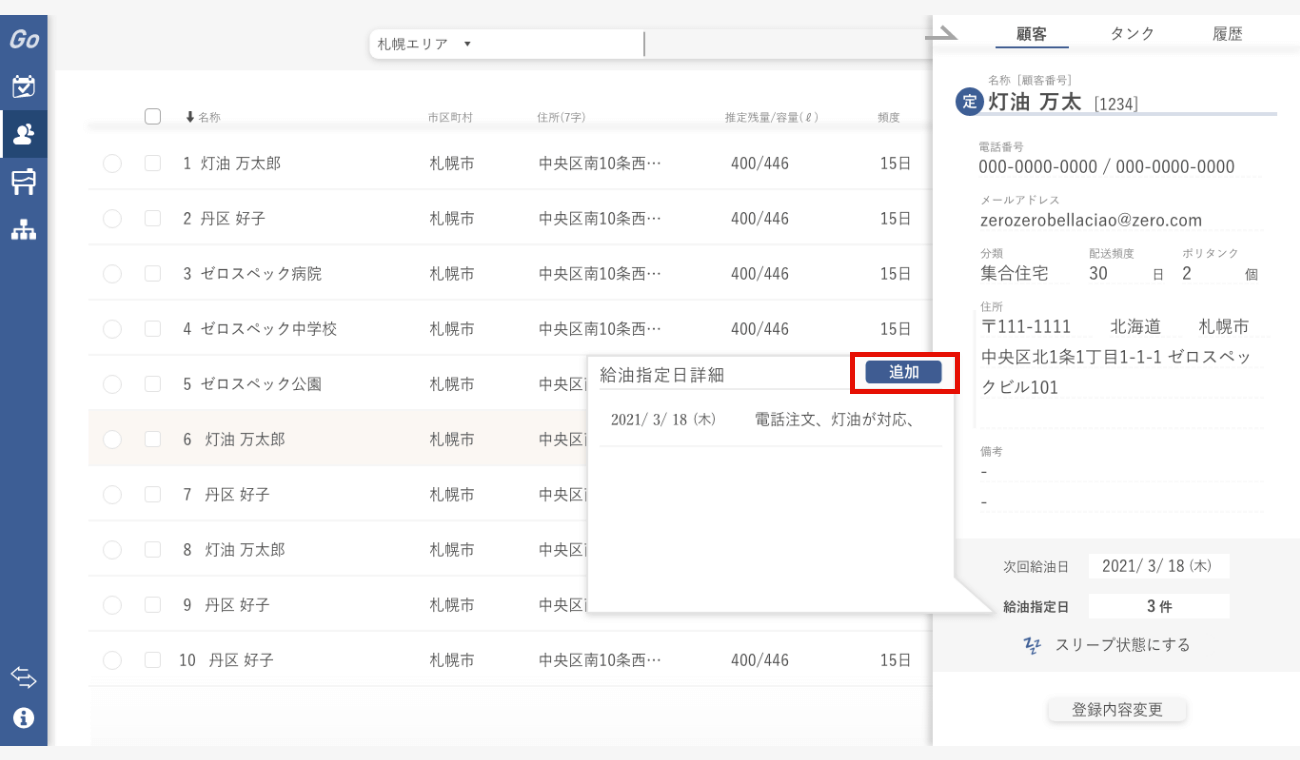
Task: Click the 給油指定日 3件 field
Action: click(x=1159, y=606)
